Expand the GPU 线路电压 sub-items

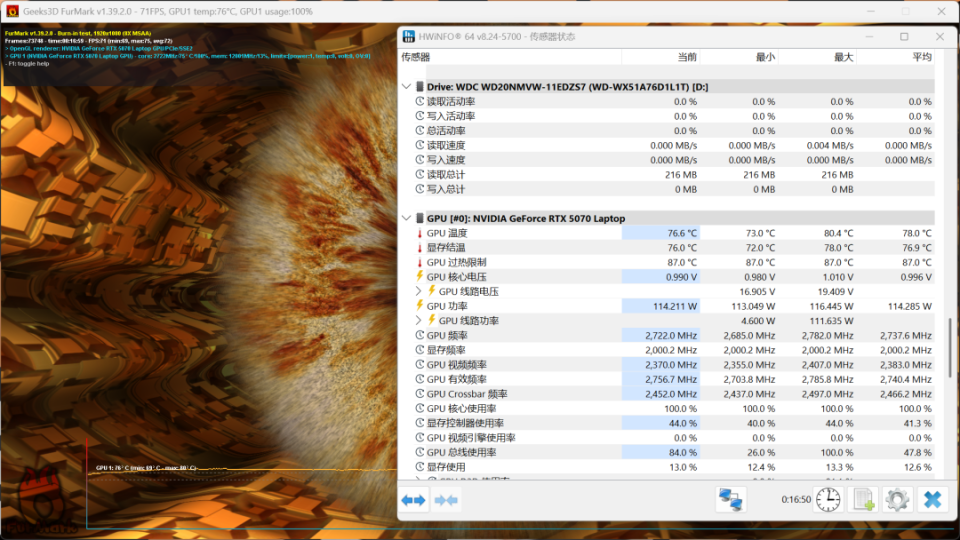click(419, 291)
